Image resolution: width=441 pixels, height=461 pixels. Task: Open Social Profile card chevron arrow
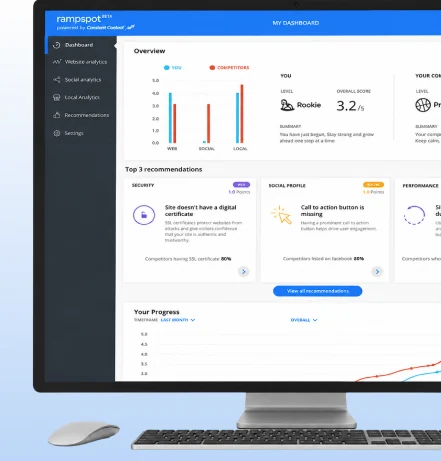pyautogui.click(x=377, y=272)
